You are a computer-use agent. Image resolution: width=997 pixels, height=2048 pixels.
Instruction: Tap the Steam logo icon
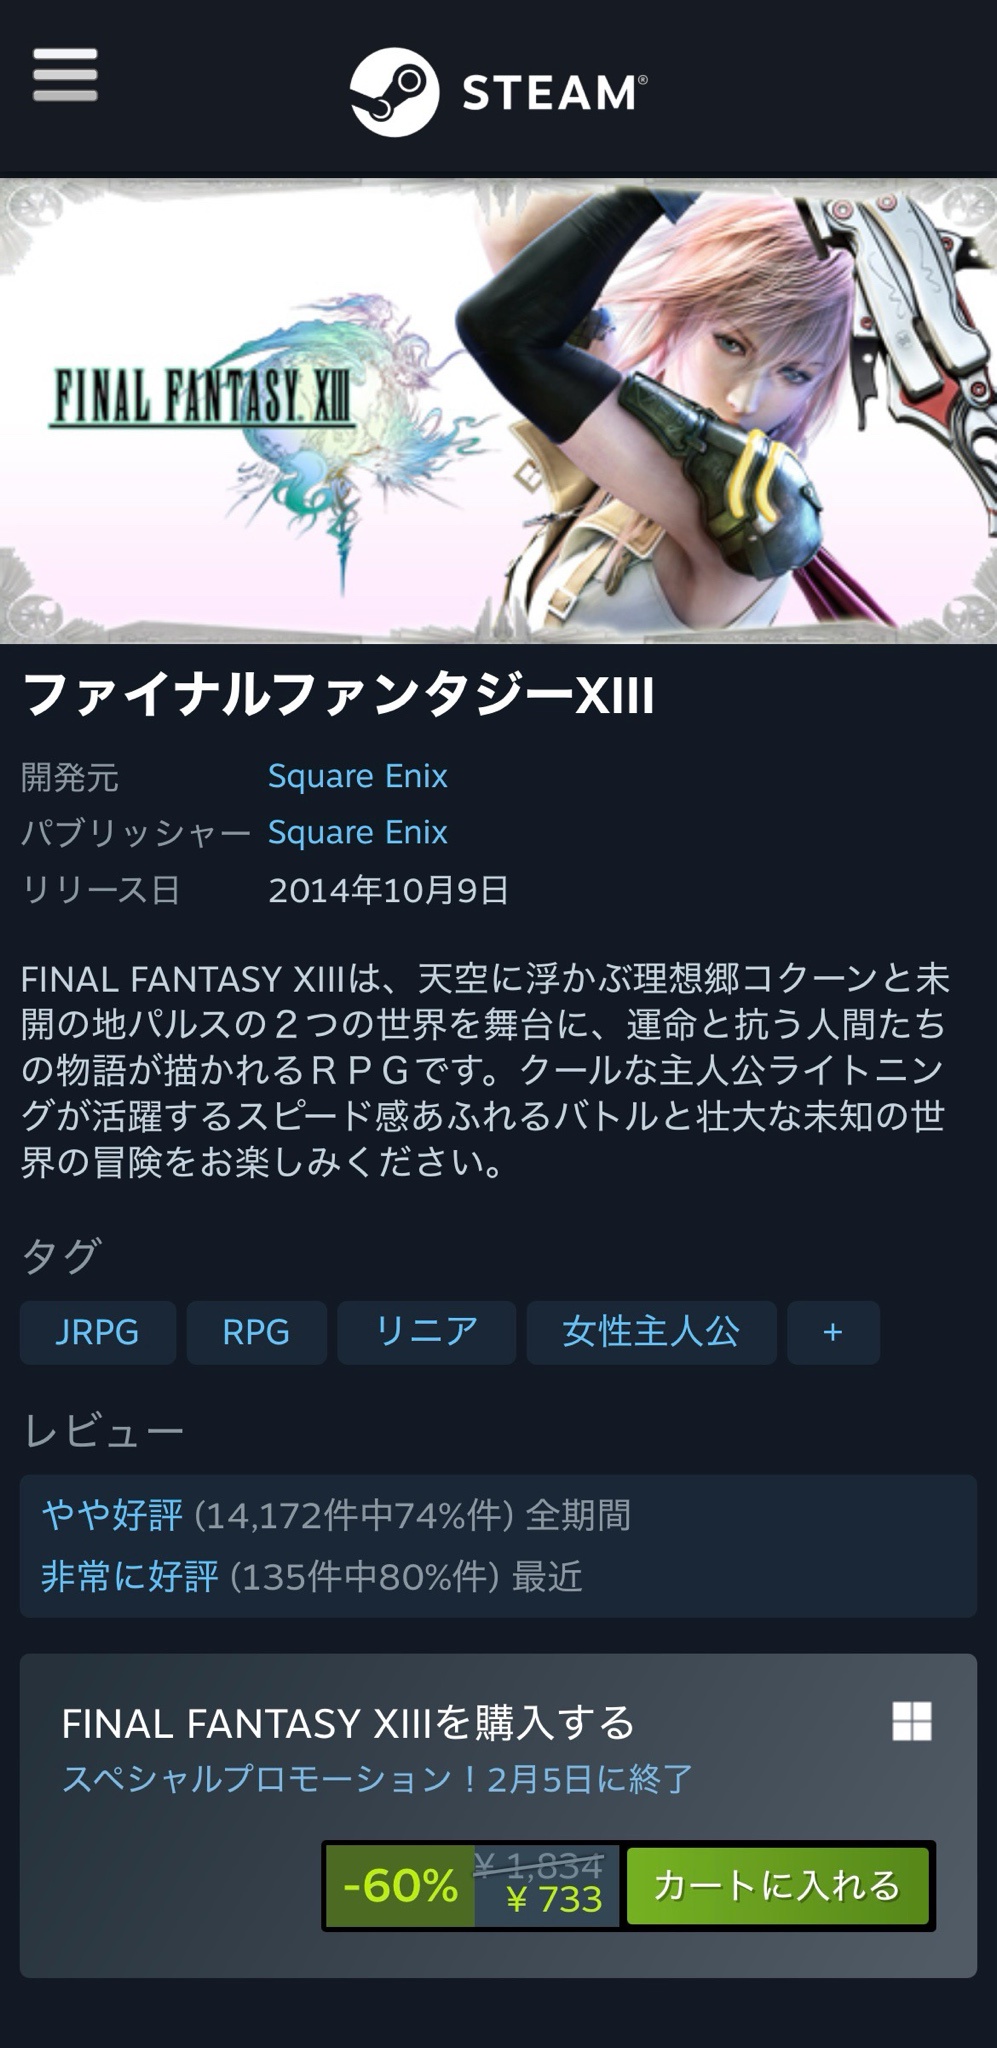tap(394, 92)
